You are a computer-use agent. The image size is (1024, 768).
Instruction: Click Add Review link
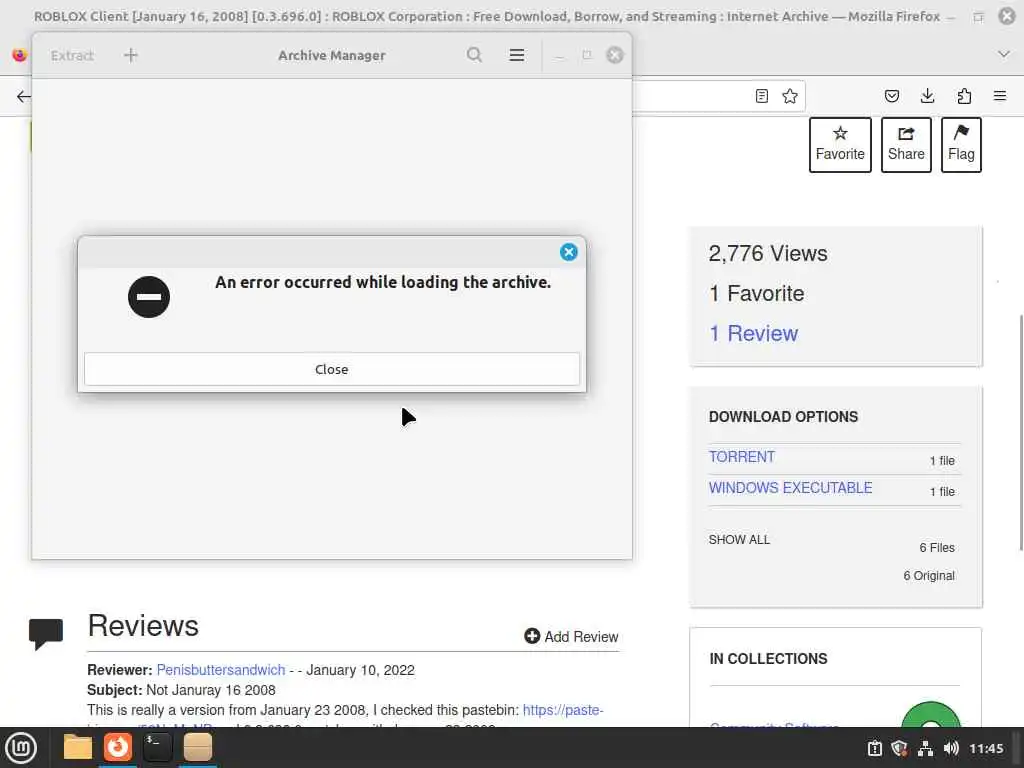pyautogui.click(x=571, y=636)
